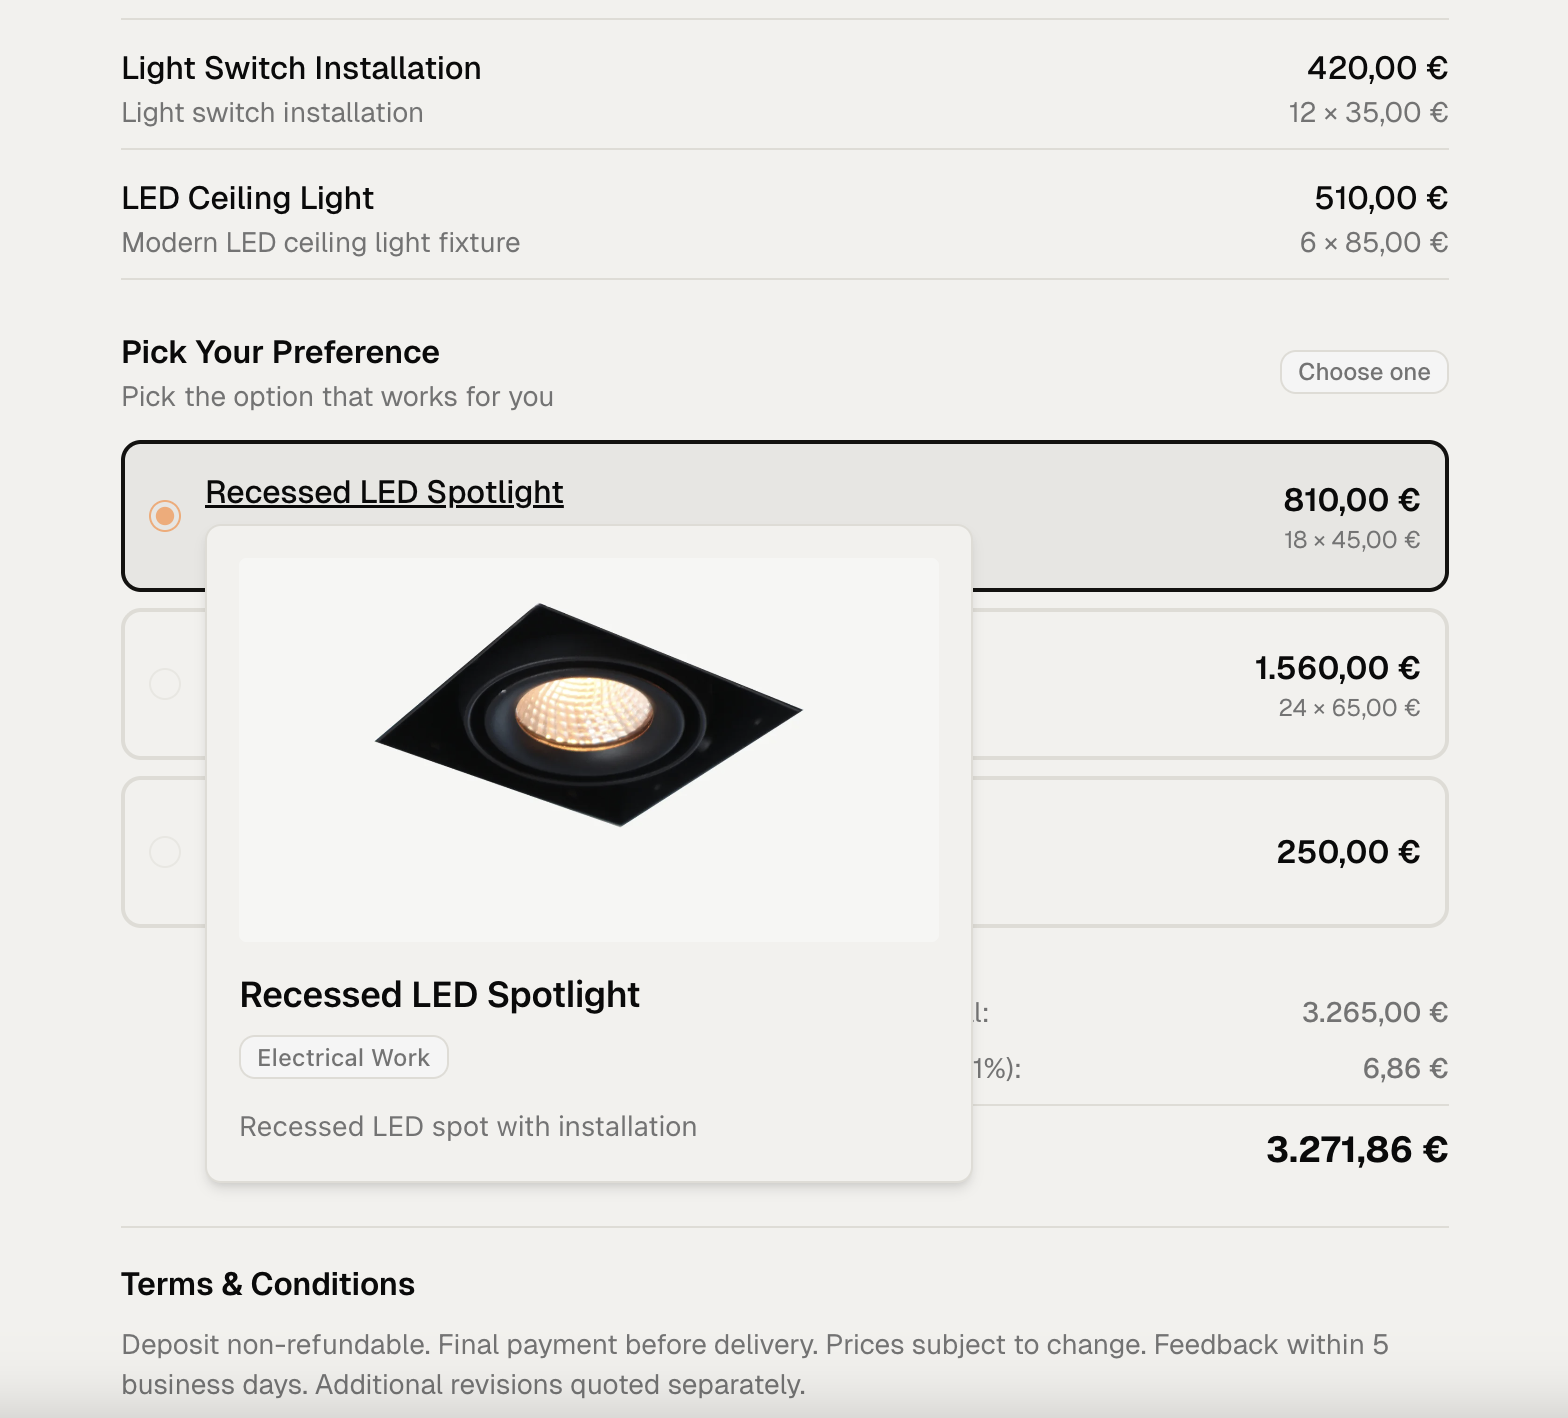Open the underlined Recessed LED Spotlight link

click(x=384, y=492)
